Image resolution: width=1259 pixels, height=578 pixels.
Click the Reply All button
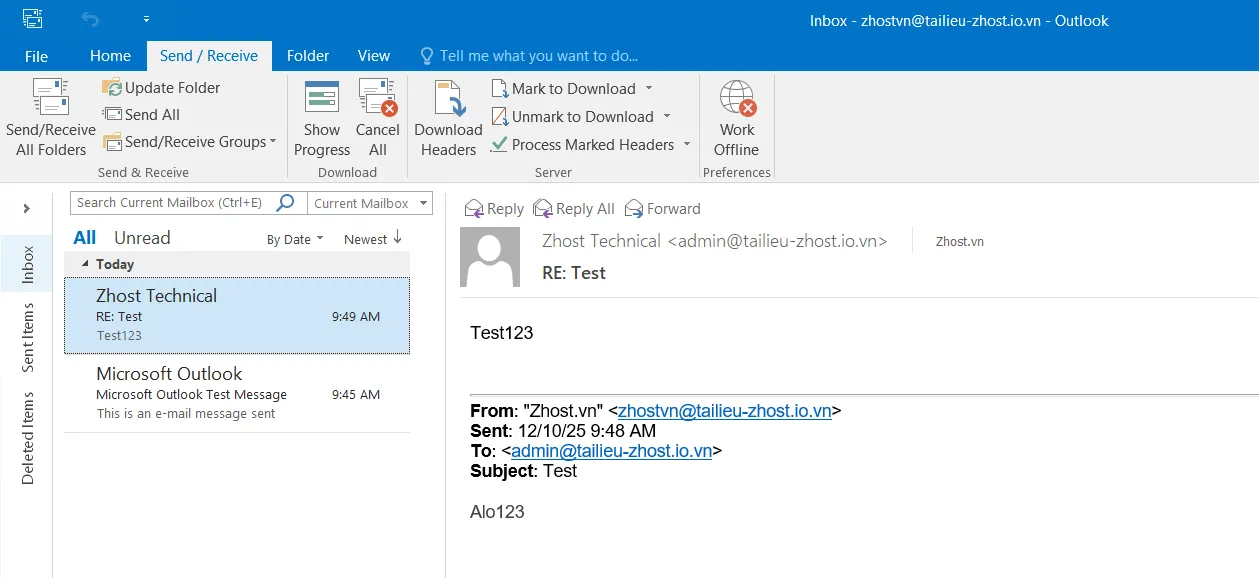[573, 208]
